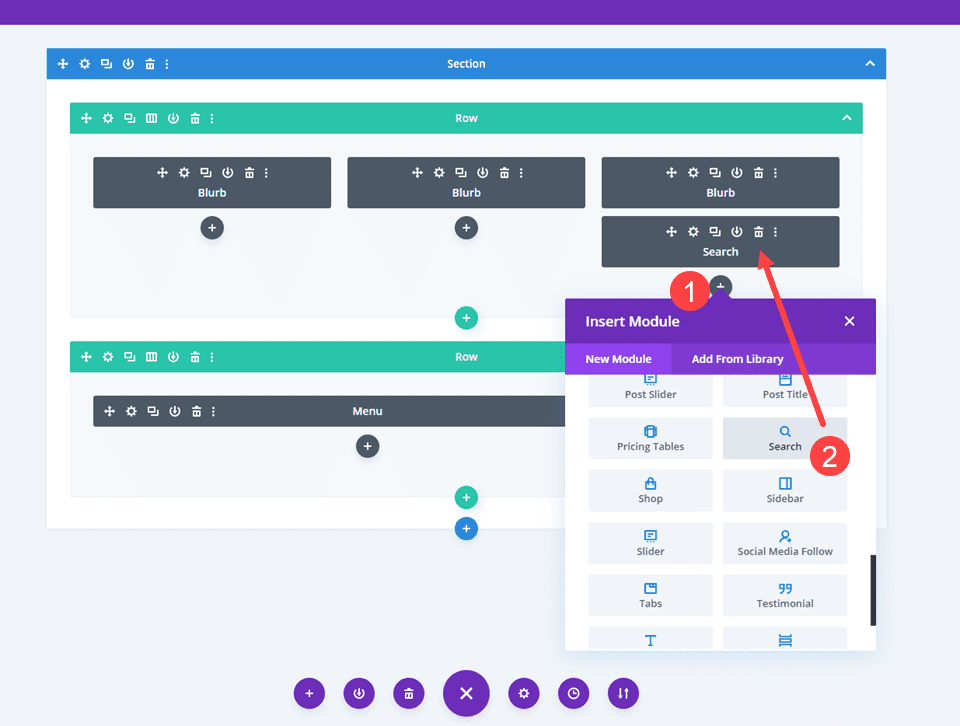Insert the Testimonial module

[x=785, y=595]
